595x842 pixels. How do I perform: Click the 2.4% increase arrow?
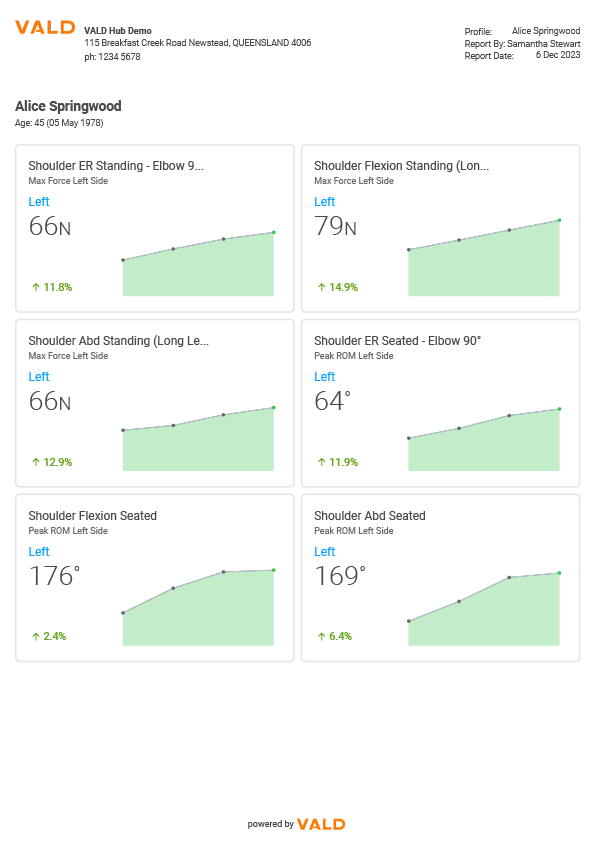pos(36,636)
